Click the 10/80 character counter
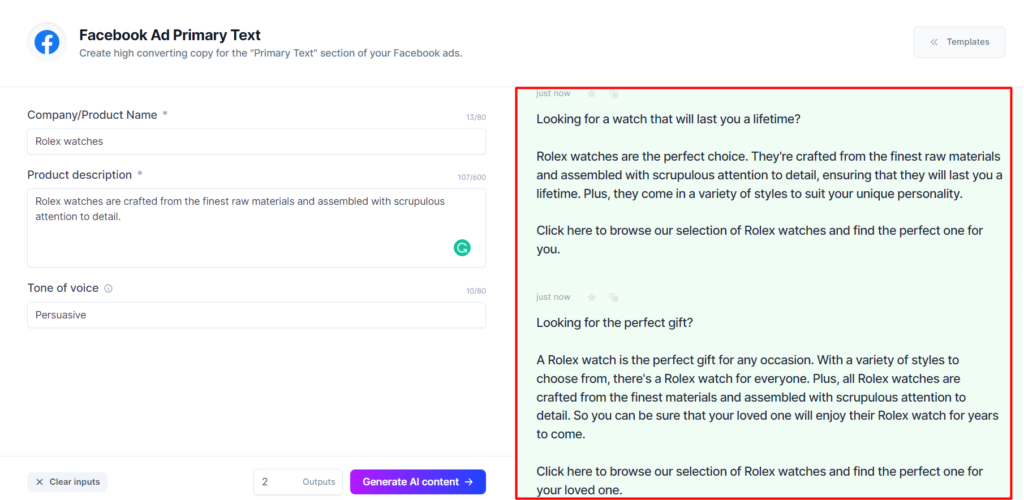Image resolution: width=1024 pixels, height=500 pixels. coord(476,291)
